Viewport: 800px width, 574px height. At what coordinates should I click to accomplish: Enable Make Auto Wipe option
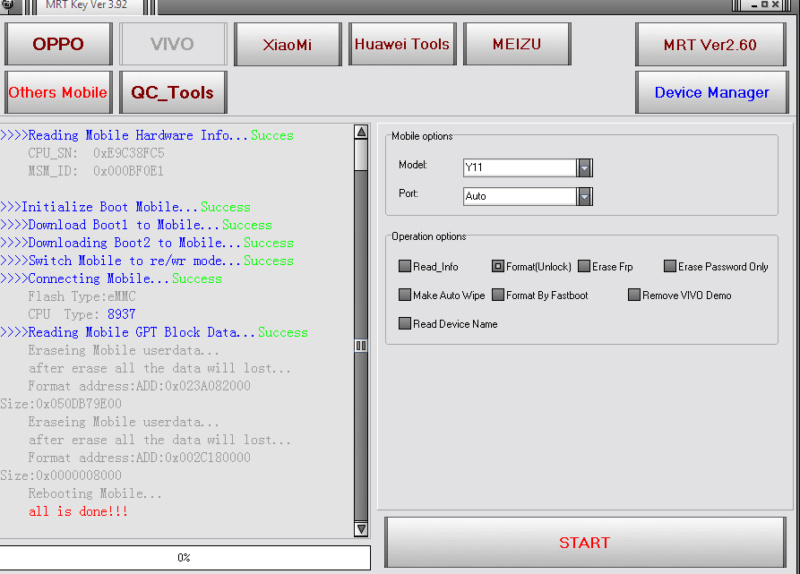405,296
